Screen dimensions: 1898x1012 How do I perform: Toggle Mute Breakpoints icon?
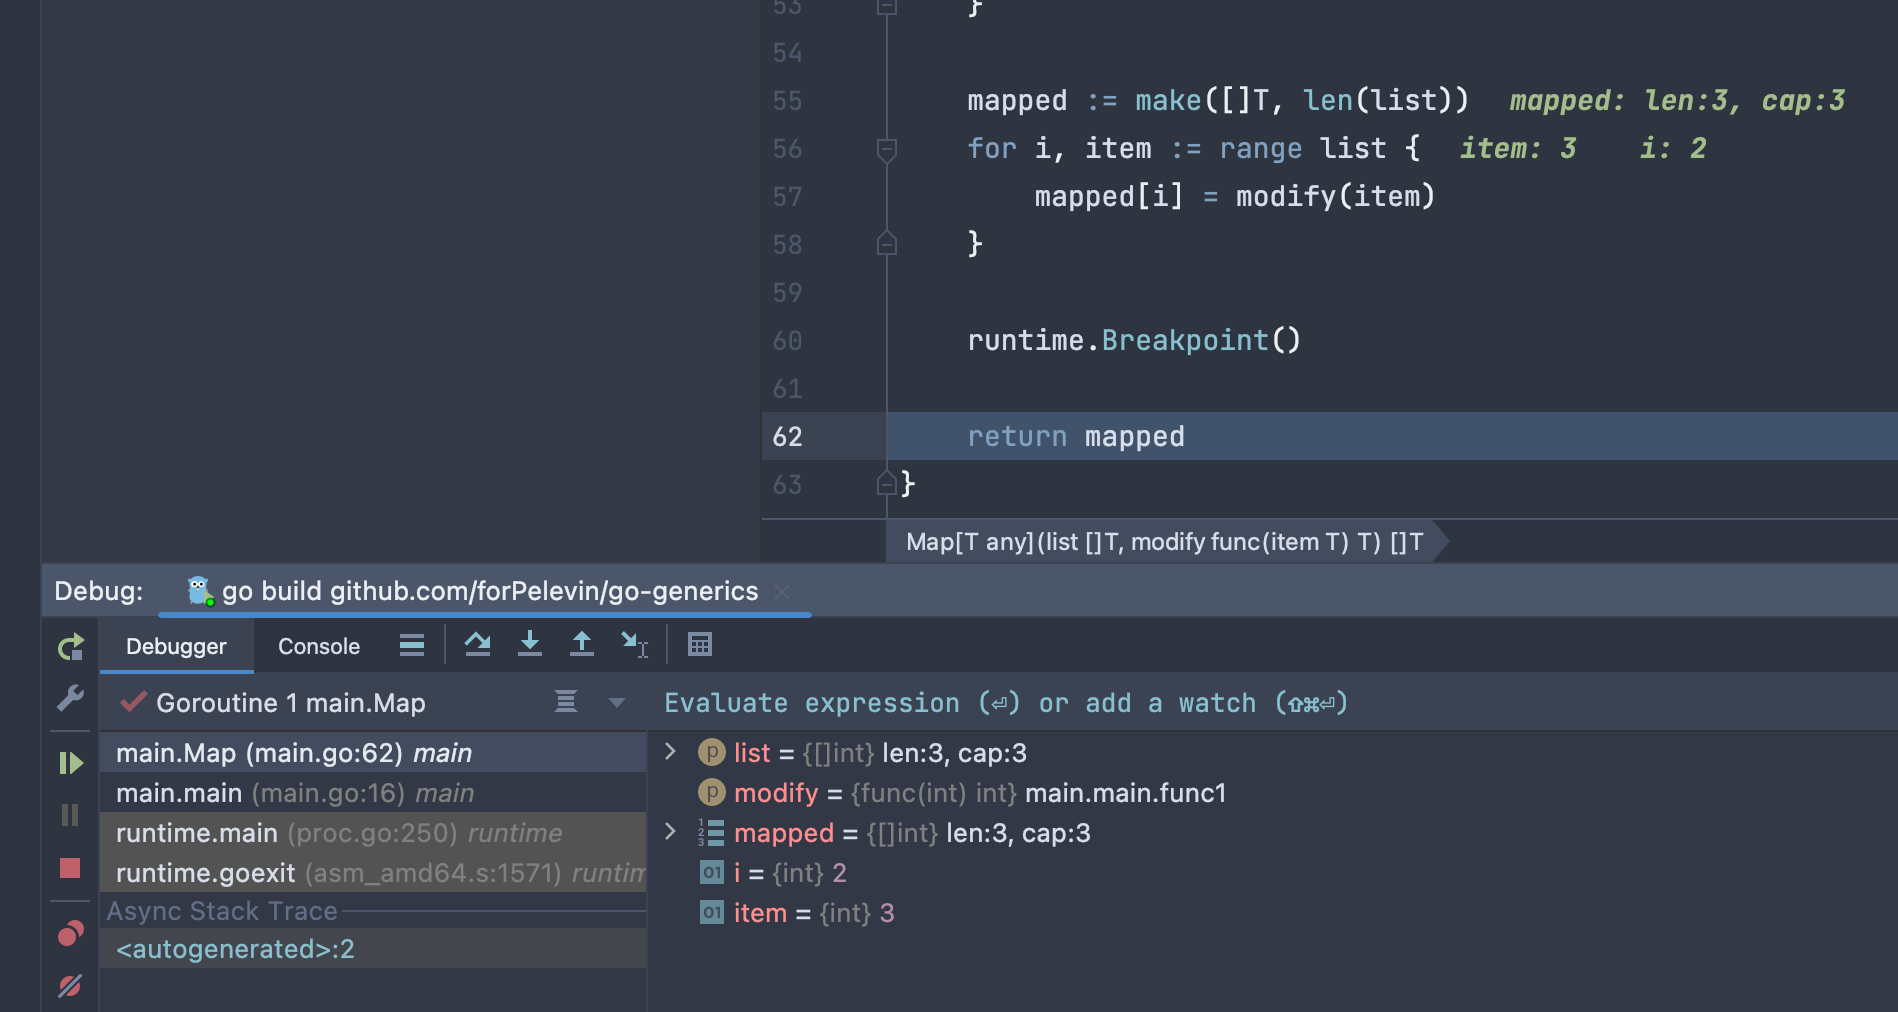(70, 986)
